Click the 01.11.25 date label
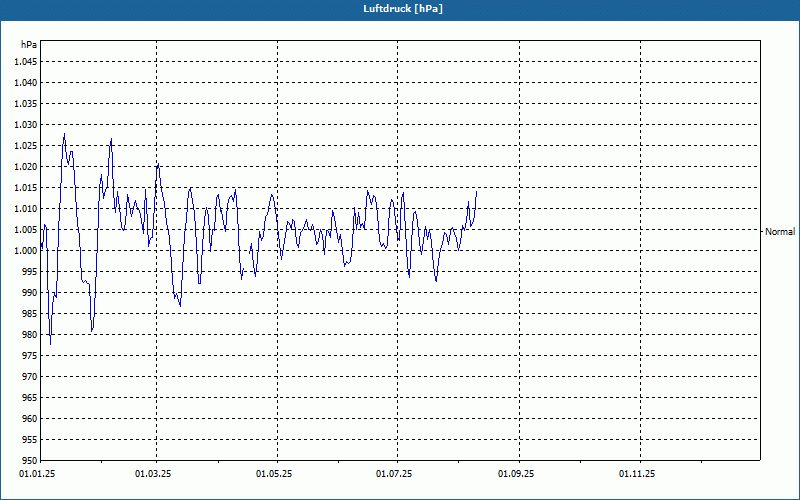Image resolution: width=800 pixels, height=500 pixels. click(x=637, y=474)
